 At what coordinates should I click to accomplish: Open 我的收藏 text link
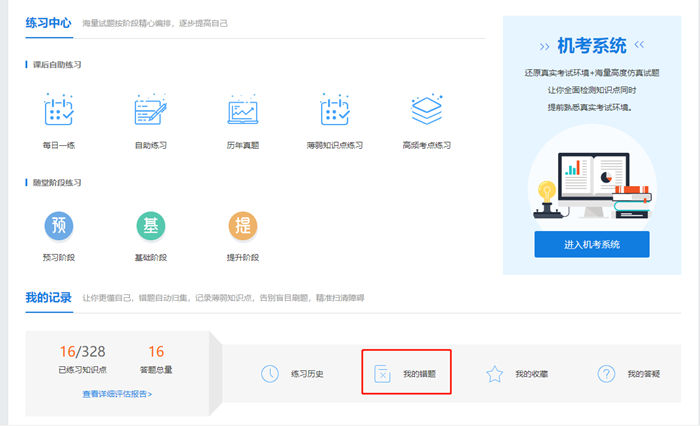click(532, 374)
